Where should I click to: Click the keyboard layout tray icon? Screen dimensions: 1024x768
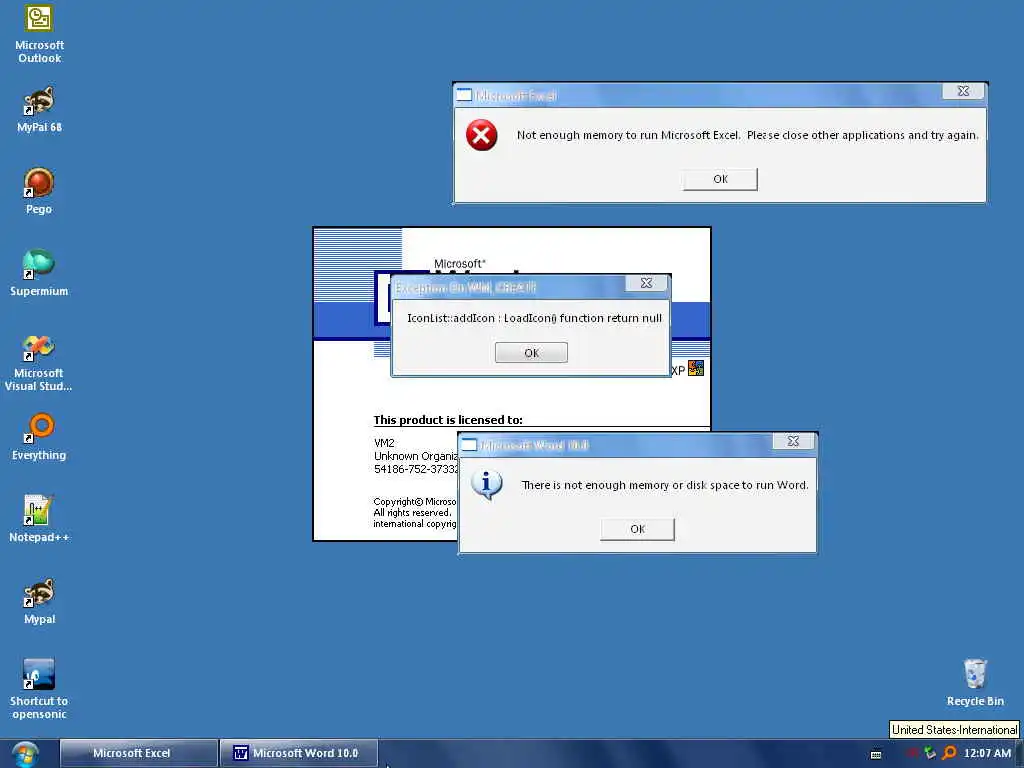click(x=876, y=754)
